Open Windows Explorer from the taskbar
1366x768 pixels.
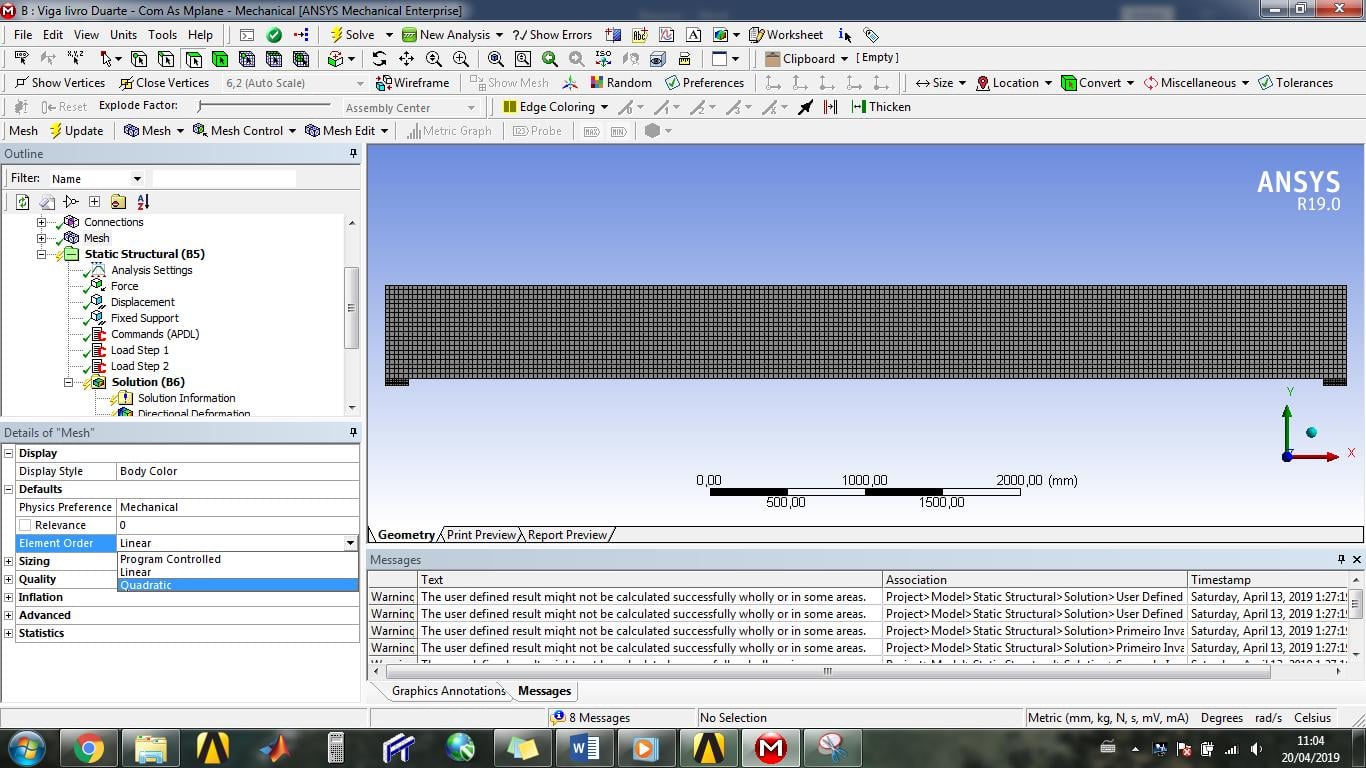coord(150,748)
